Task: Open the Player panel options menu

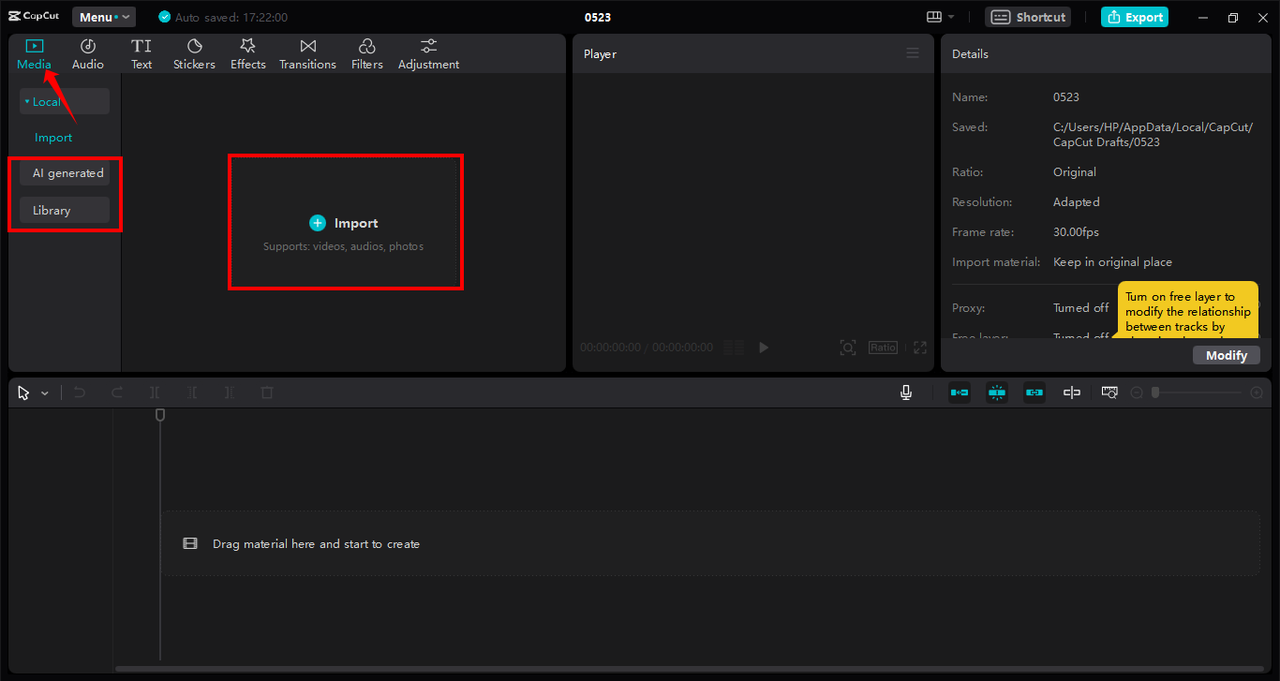Action: [x=913, y=53]
